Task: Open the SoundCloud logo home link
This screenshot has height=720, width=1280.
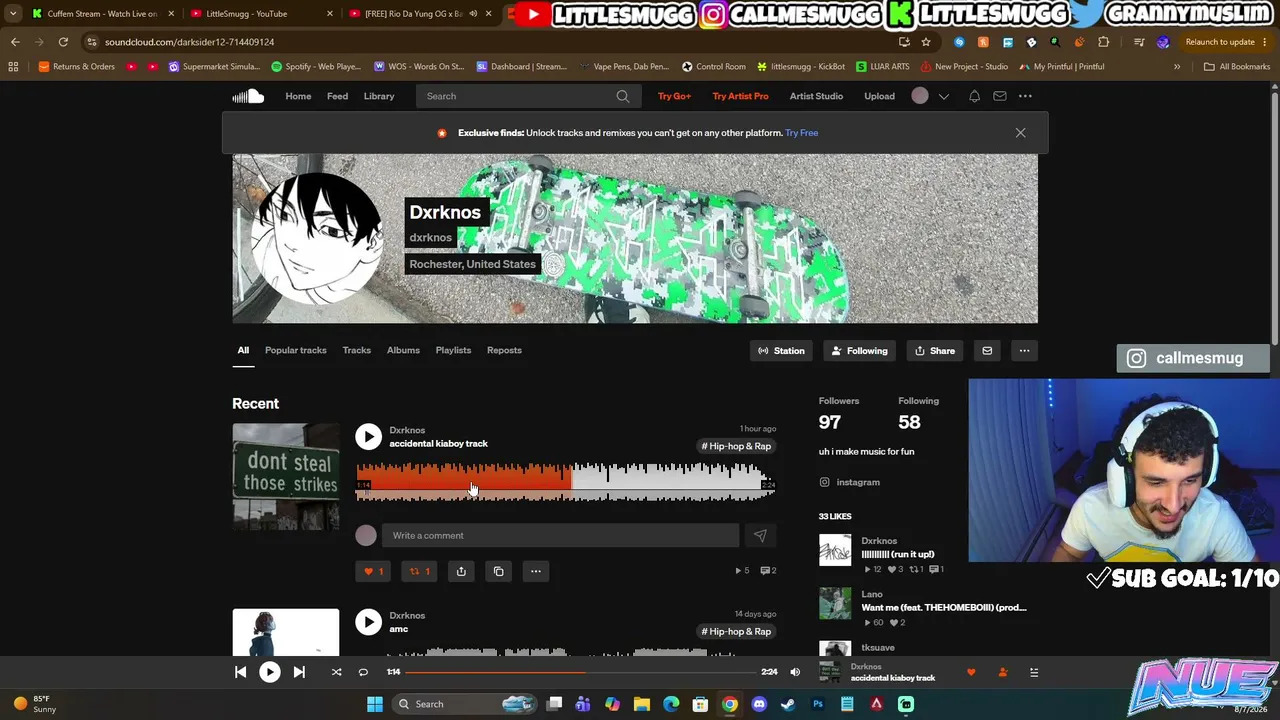Action: click(248, 96)
